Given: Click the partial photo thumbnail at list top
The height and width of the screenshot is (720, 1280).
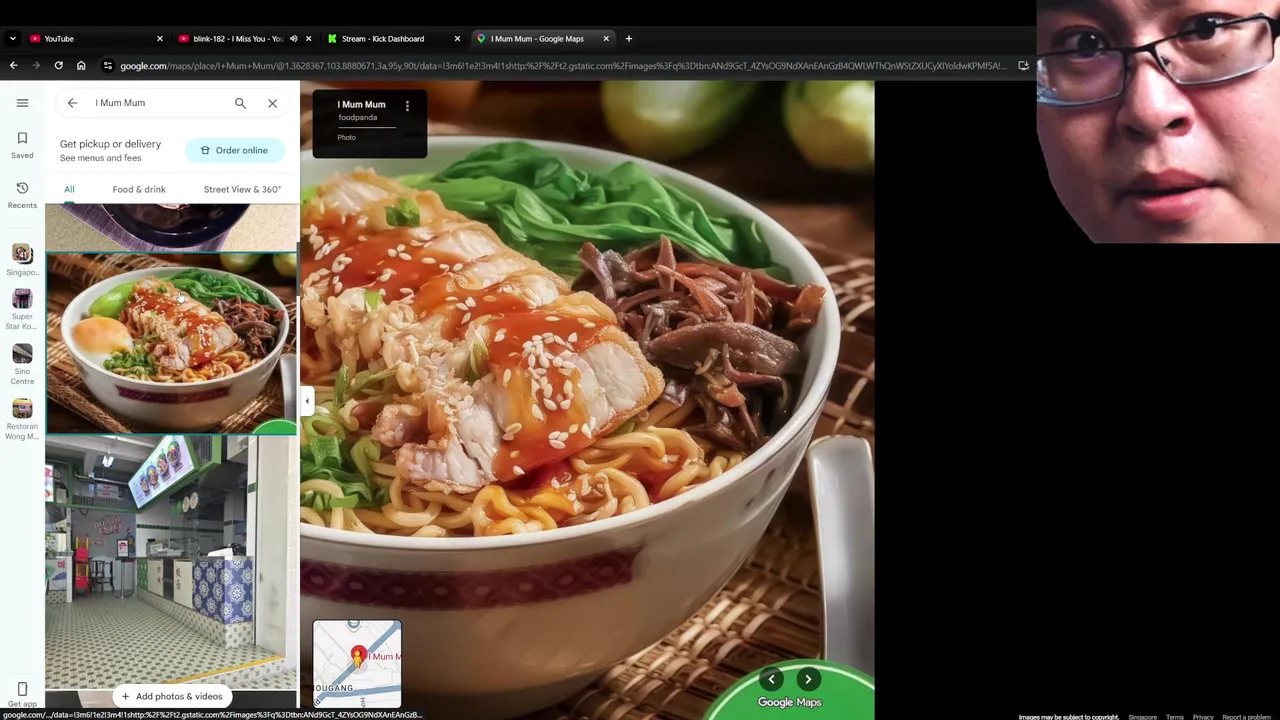Looking at the screenshot, I should click(x=171, y=227).
